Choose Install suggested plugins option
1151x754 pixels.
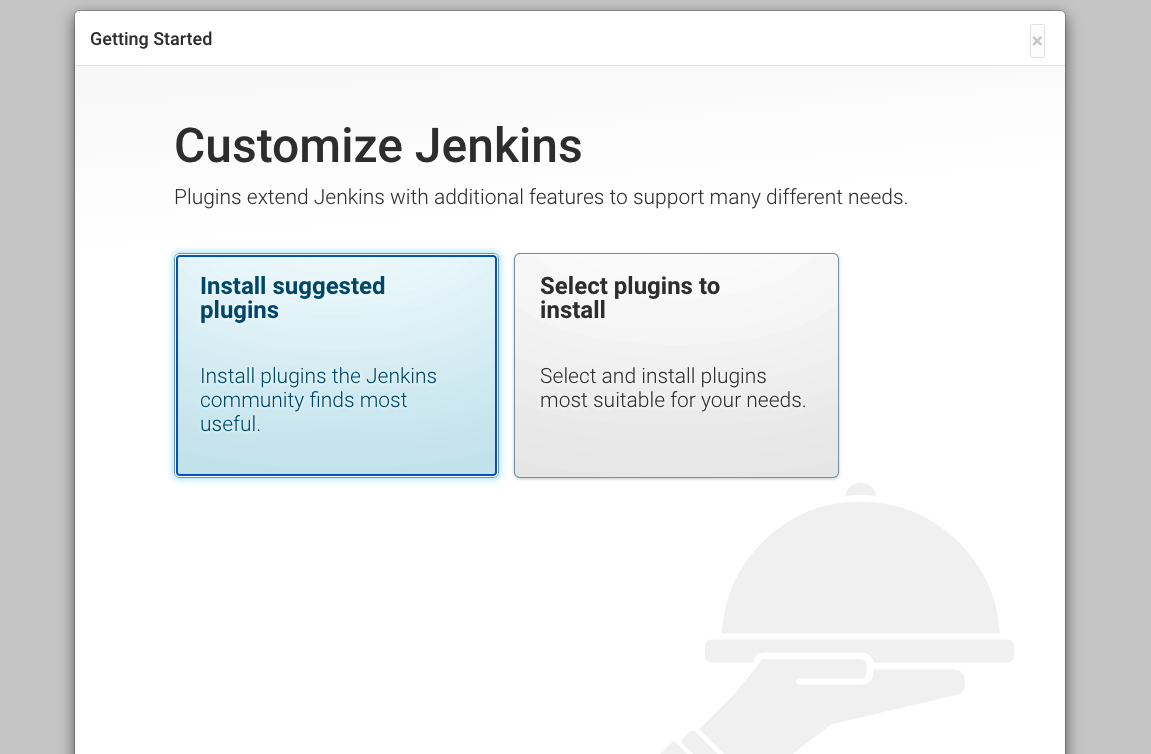(x=336, y=365)
